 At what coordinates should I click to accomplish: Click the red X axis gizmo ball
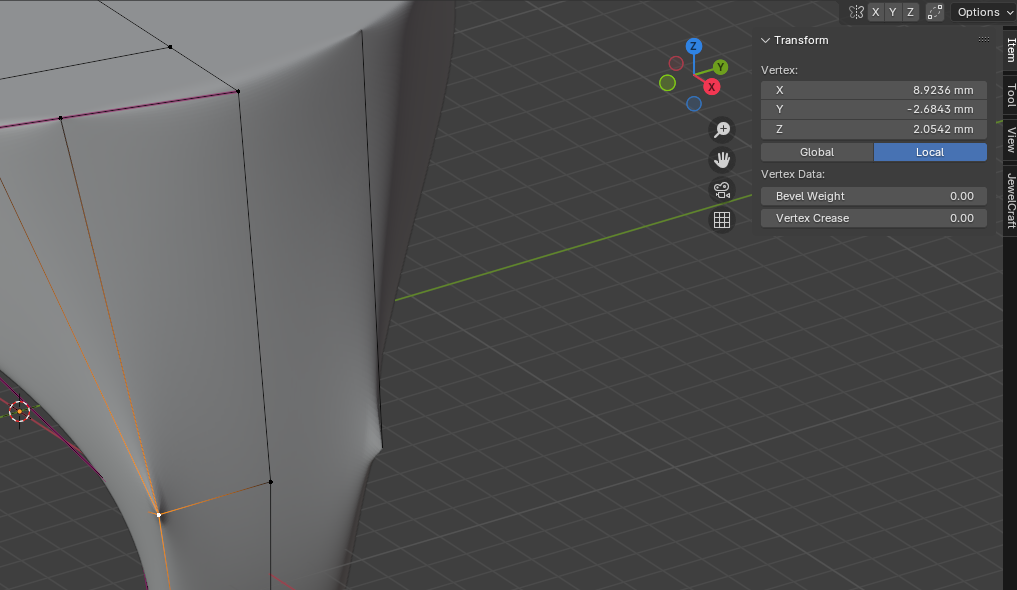[712, 87]
